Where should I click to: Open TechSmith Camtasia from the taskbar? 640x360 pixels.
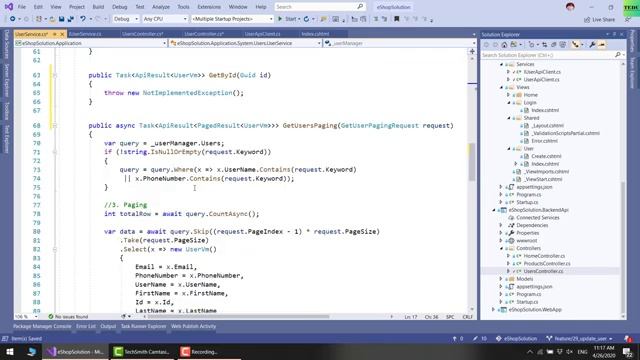(x=142, y=351)
